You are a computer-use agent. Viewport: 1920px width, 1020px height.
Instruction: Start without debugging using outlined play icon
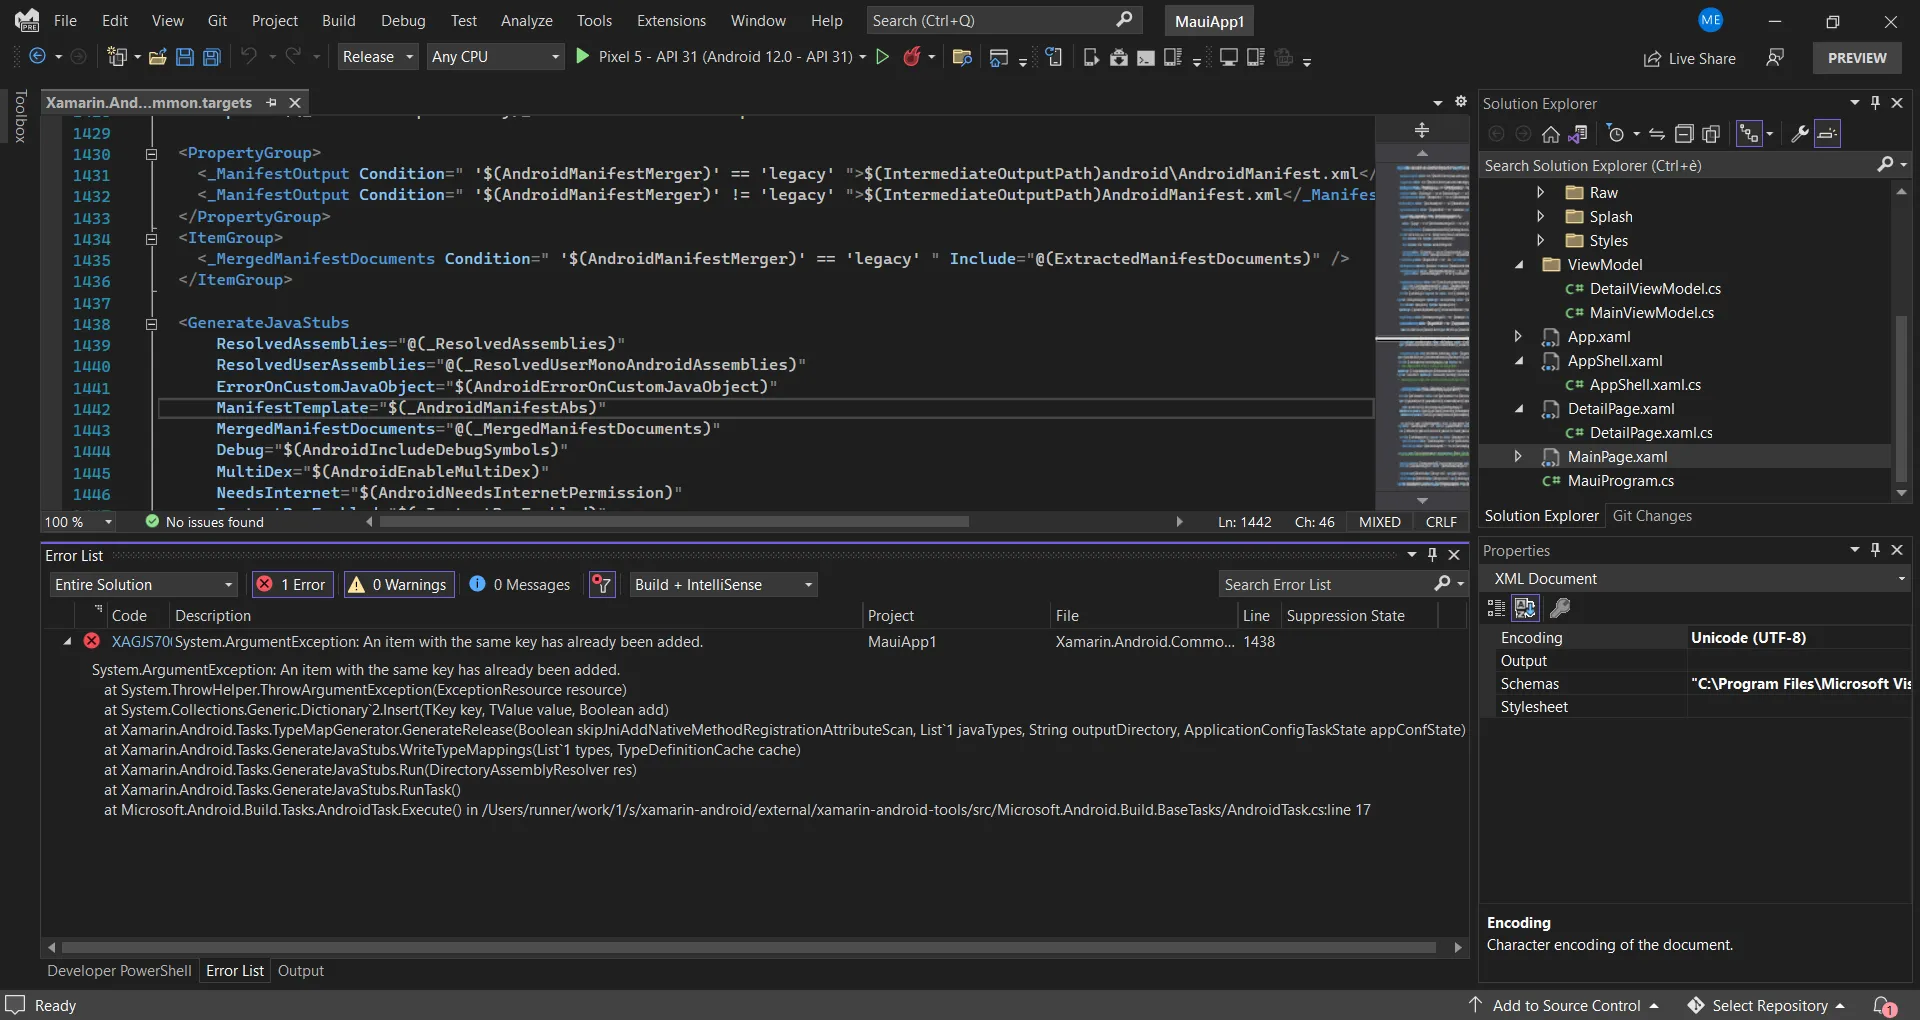pyautogui.click(x=882, y=57)
